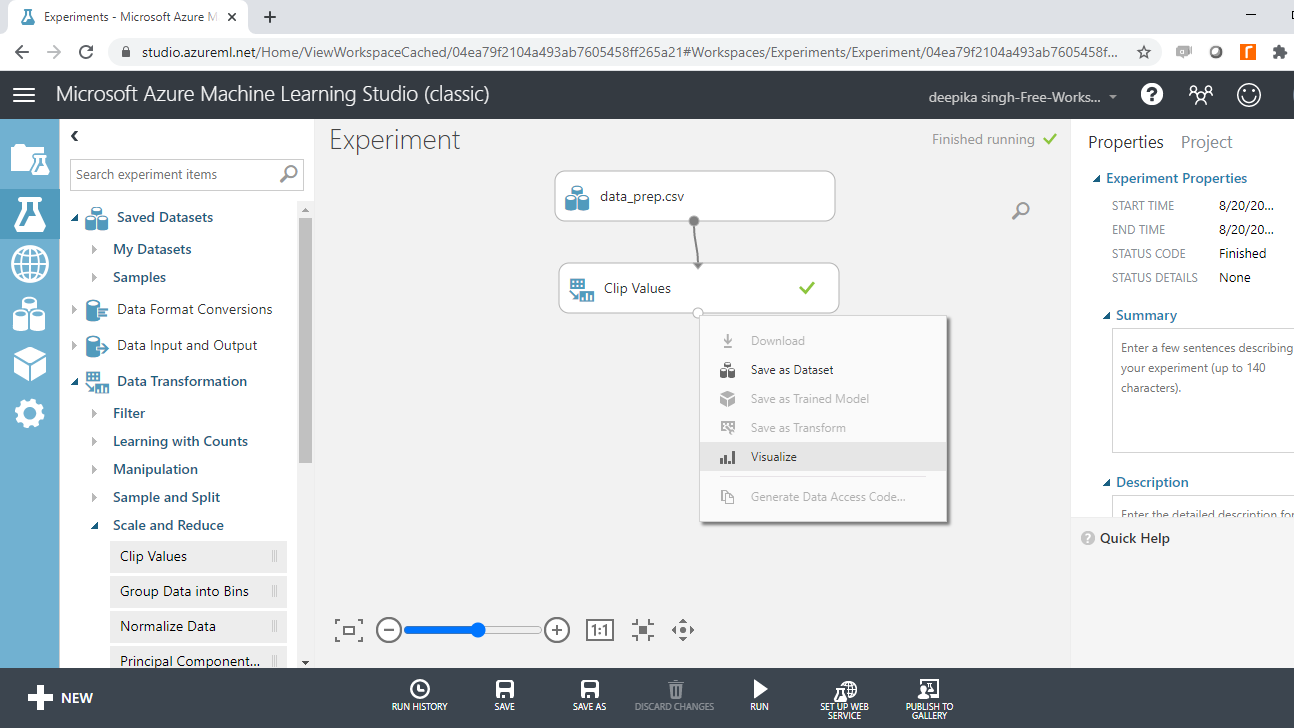The width and height of the screenshot is (1294, 728).
Task: Expand the Filter subcategory
Action: point(94,413)
